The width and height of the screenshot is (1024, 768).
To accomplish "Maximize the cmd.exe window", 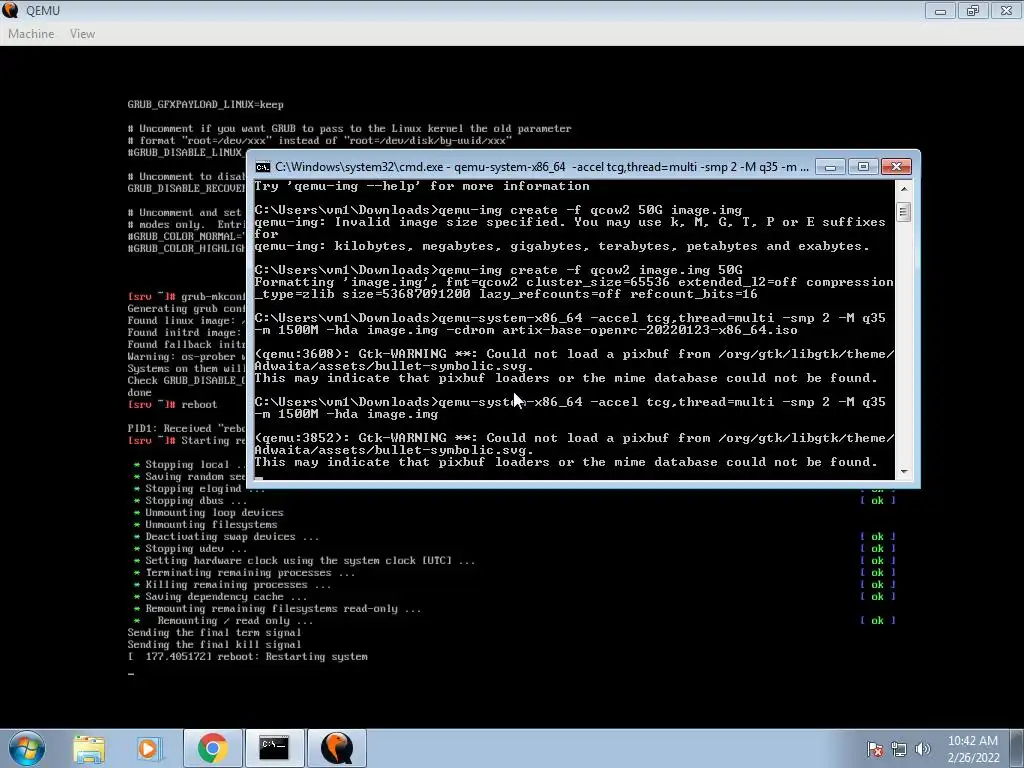I will point(863,167).
